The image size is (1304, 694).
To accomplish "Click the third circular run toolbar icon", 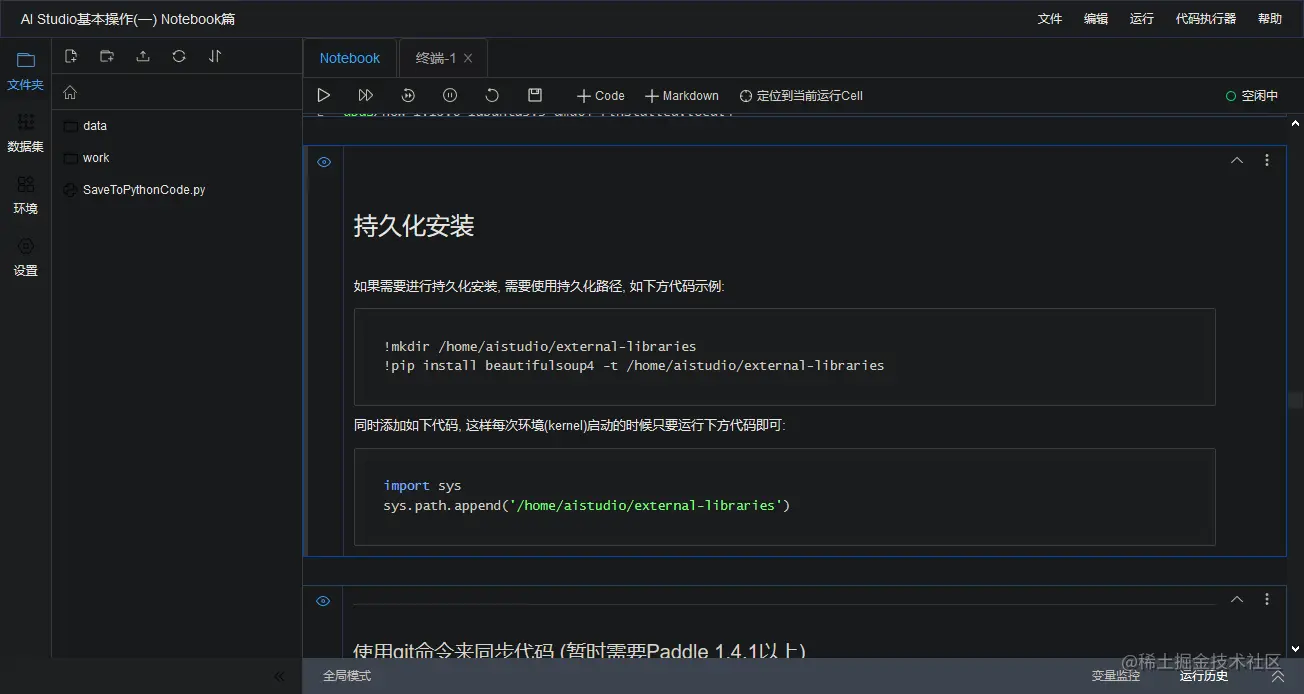I will [408, 95].
